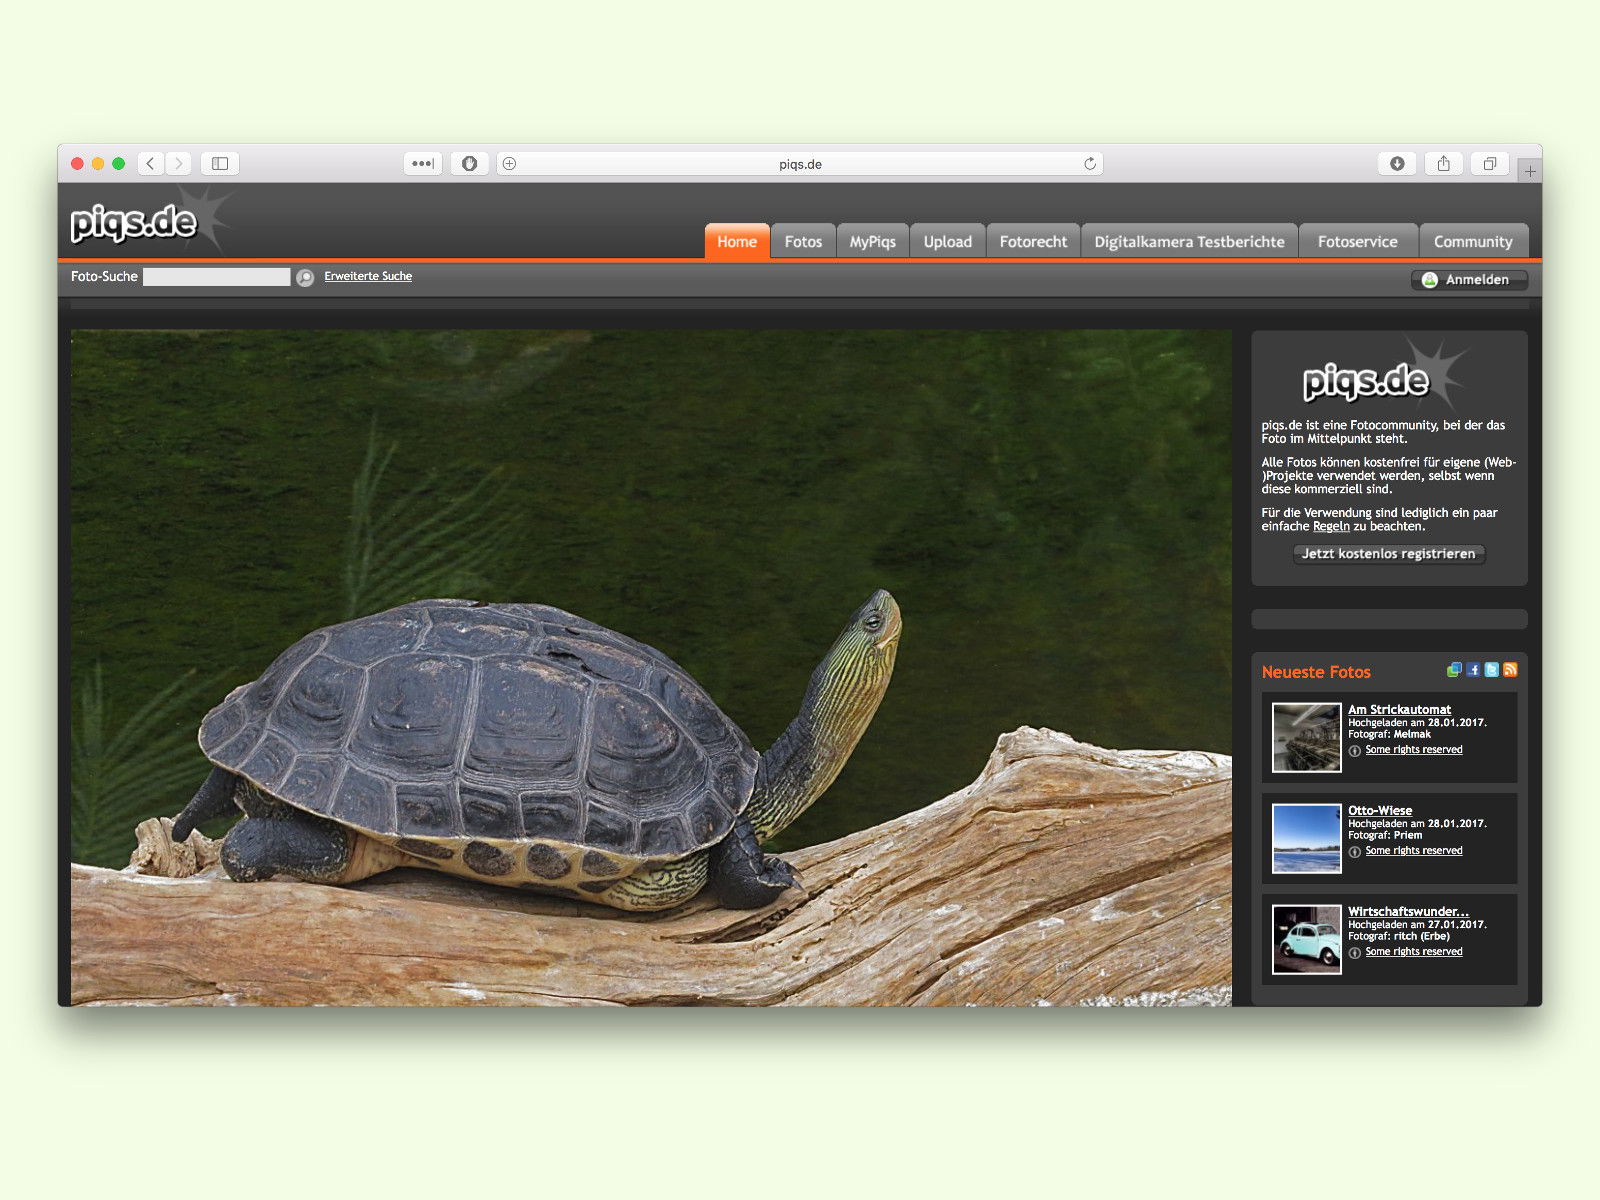Go to the Fotorecht tab

[x=1033, y=241]
